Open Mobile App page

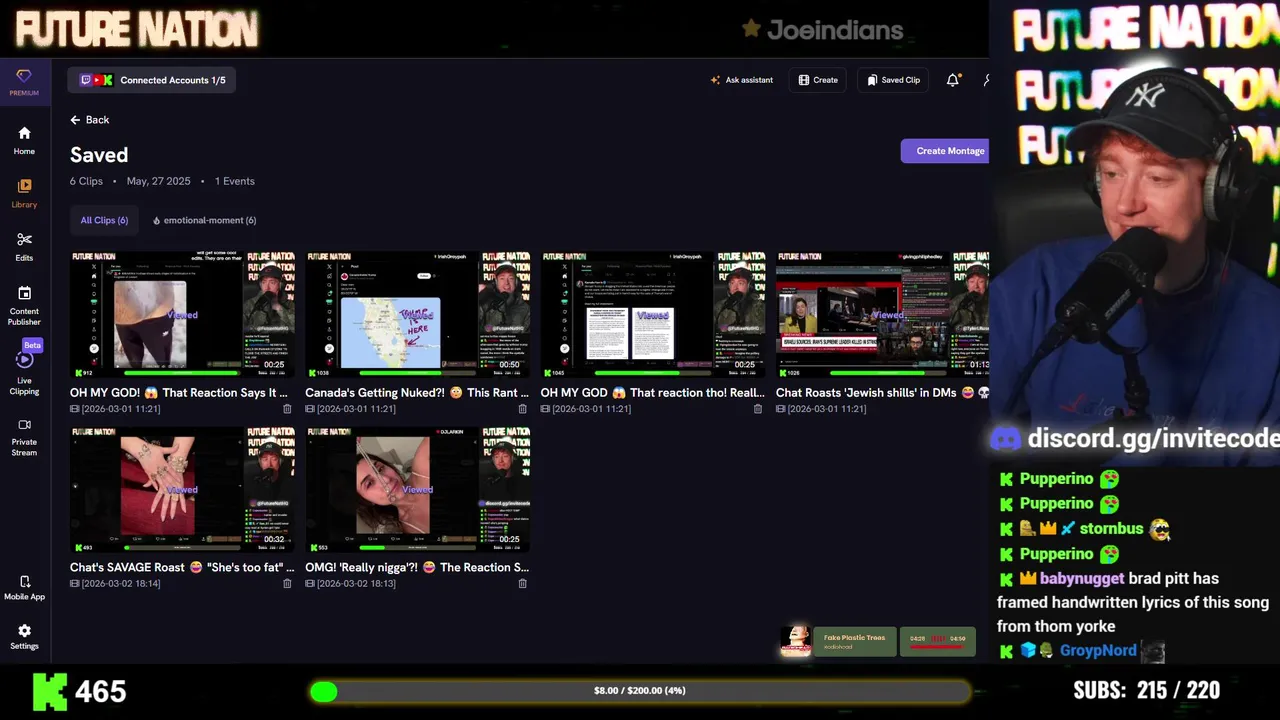coord(24,588)
